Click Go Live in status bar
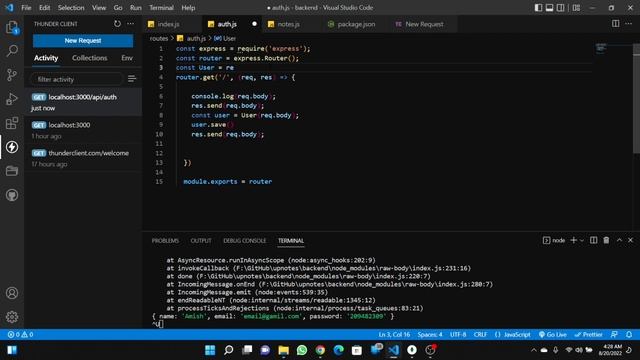Screen dimensions: 640x360 (x=552, y=334)
